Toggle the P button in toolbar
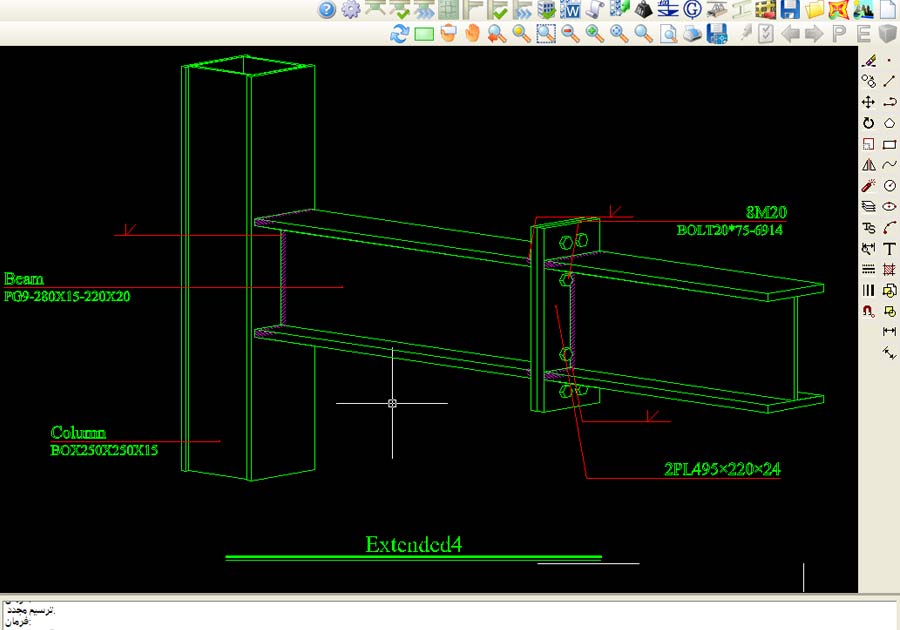This screenshot has width=900, height=630. pyautogui.click(x=839, y=34)
